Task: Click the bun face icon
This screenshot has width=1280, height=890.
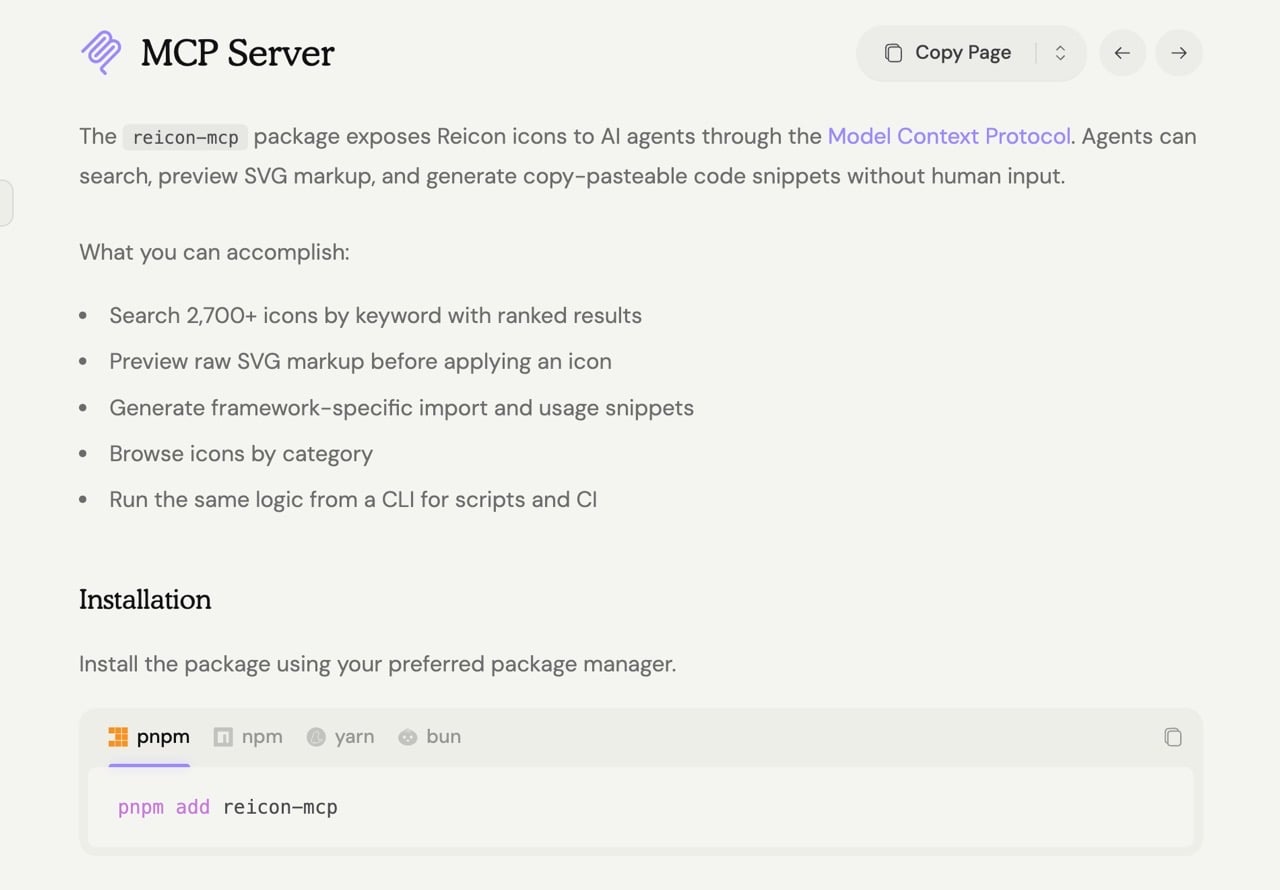Action: (407, 737)
